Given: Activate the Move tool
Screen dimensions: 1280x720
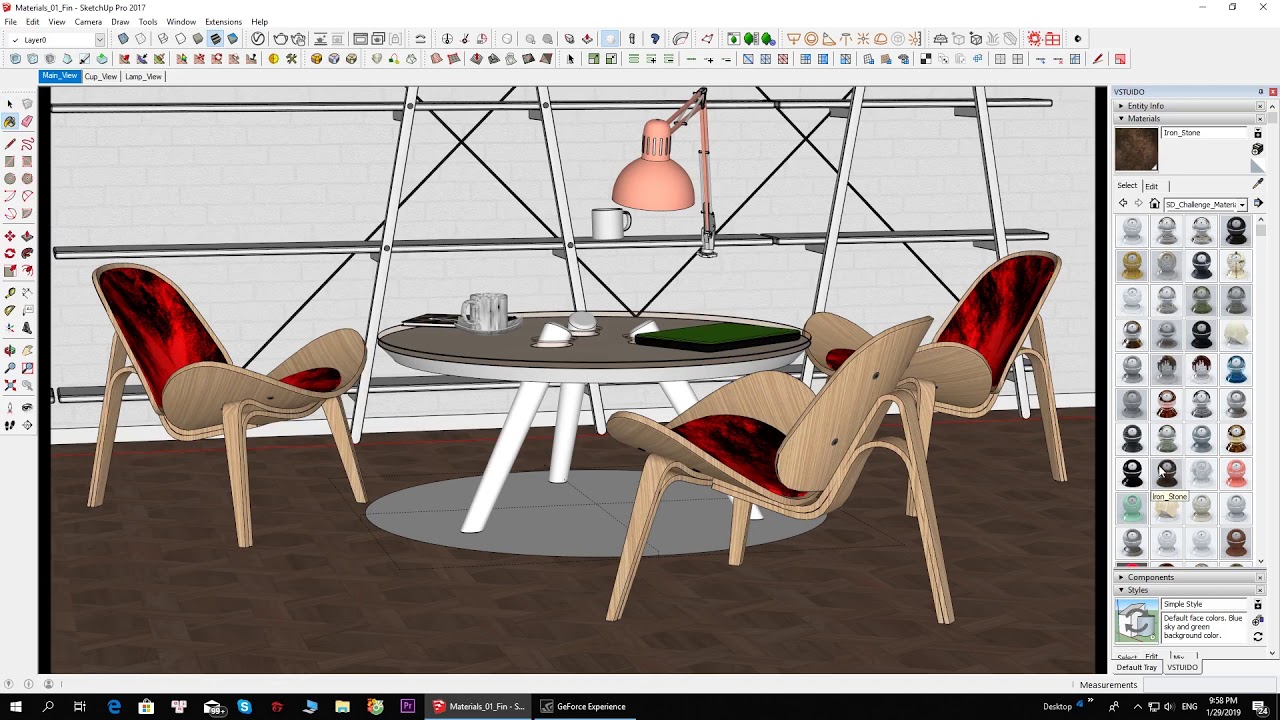Looking at the screenshot, I should [x=10, y=236].
